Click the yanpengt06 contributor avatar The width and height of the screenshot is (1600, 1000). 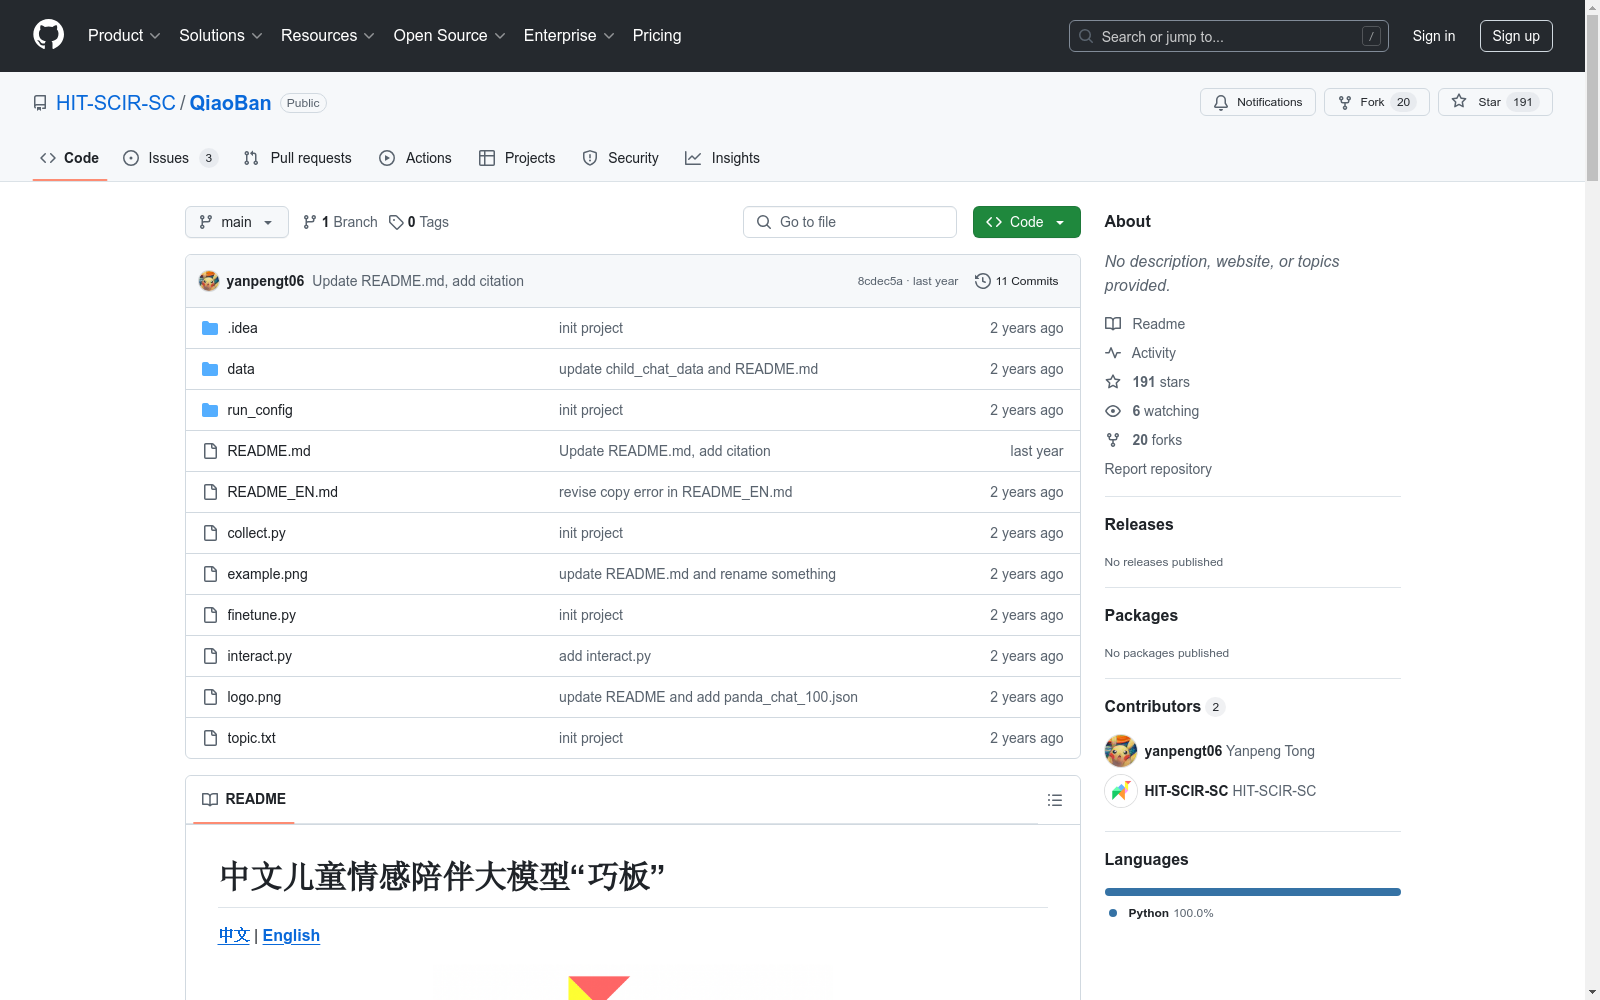[x=1121, y=751]
